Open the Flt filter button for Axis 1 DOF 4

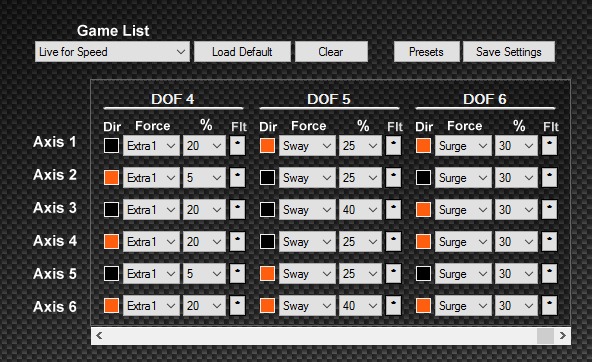(237, 146)
